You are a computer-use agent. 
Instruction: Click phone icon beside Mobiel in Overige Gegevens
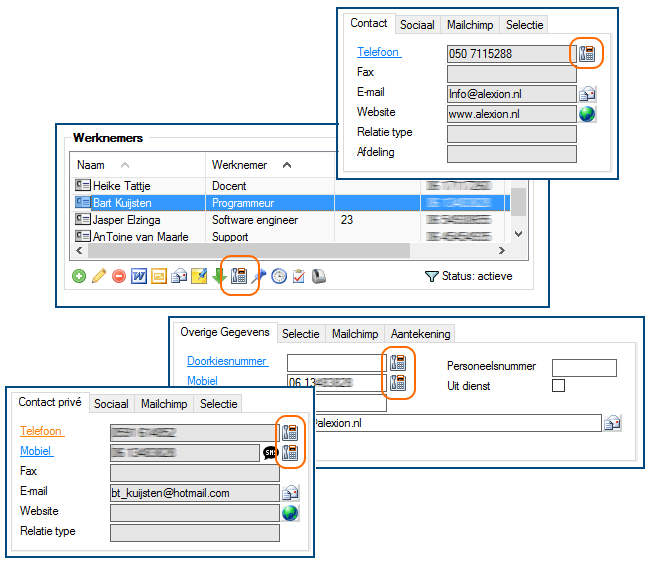tap(398, 383)
